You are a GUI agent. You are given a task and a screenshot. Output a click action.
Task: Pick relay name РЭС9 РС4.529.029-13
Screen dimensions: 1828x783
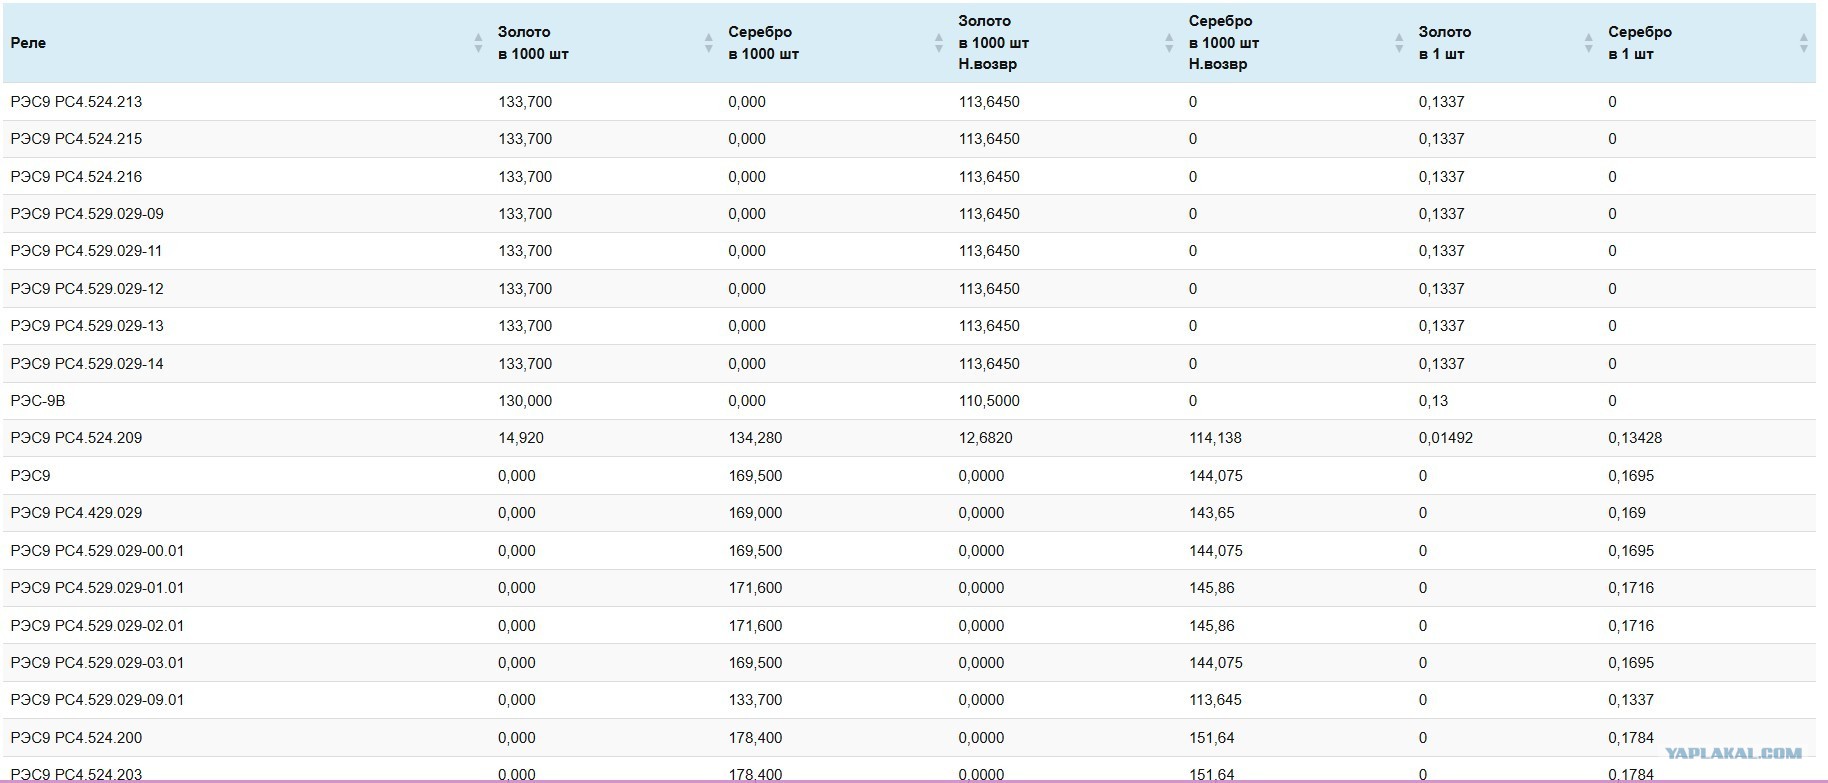click(x=87, y=326)
